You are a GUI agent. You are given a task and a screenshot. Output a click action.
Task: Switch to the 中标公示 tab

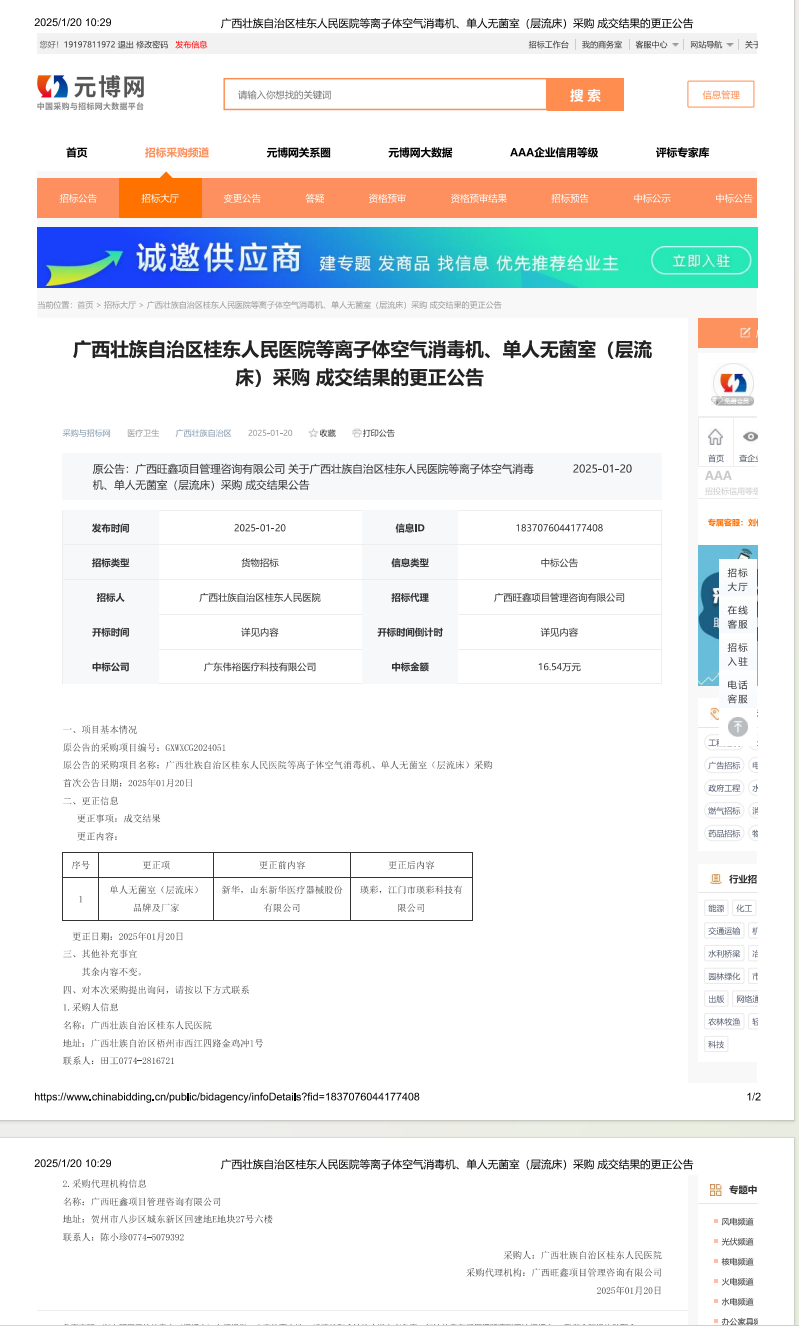click(x=652, y=198)
